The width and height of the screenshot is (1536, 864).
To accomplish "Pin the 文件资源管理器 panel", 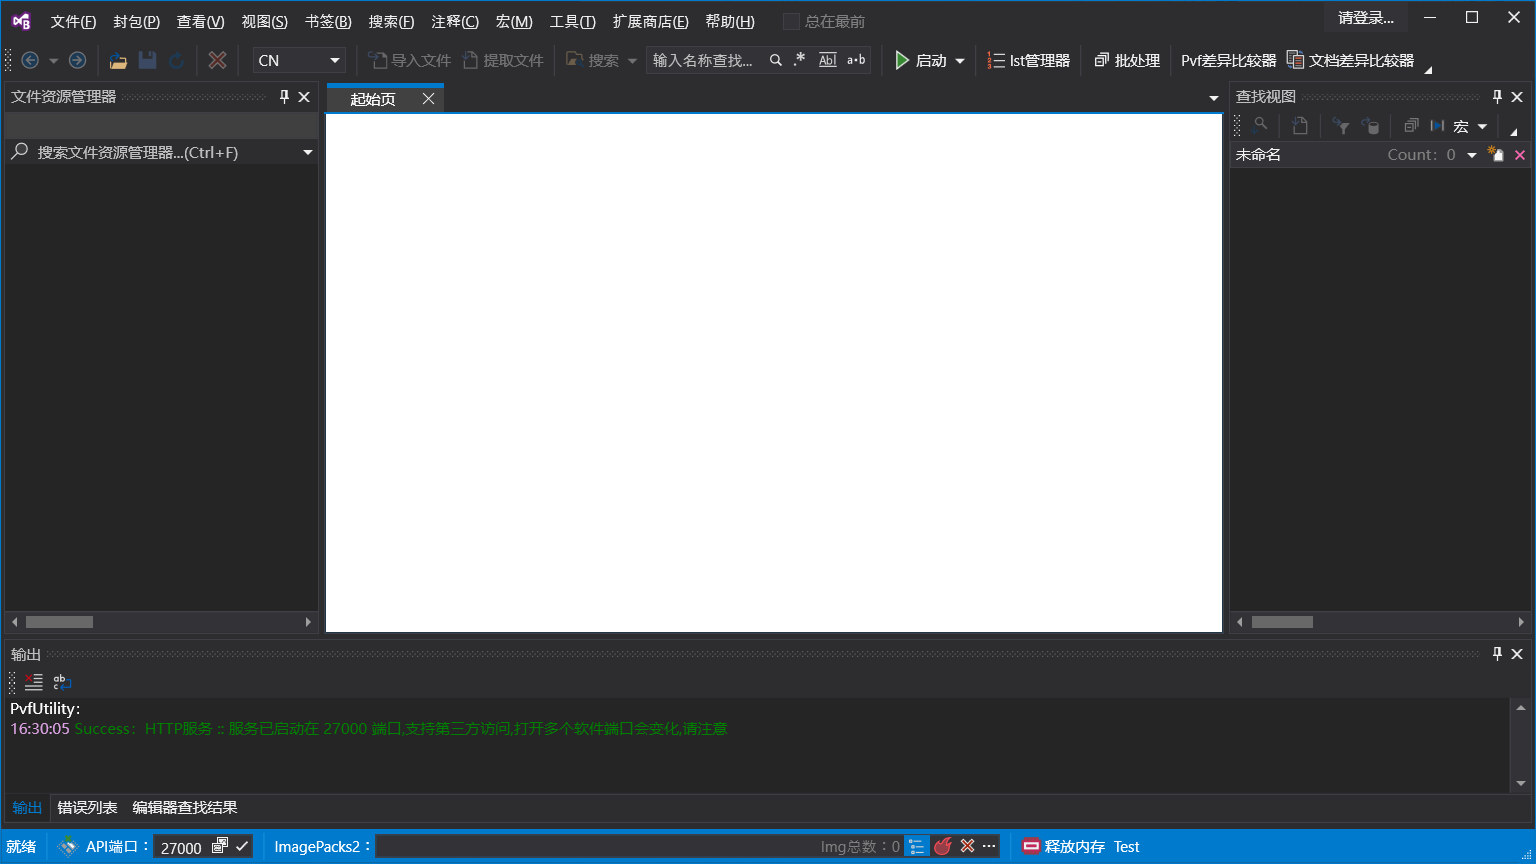I will pos(284,97).
